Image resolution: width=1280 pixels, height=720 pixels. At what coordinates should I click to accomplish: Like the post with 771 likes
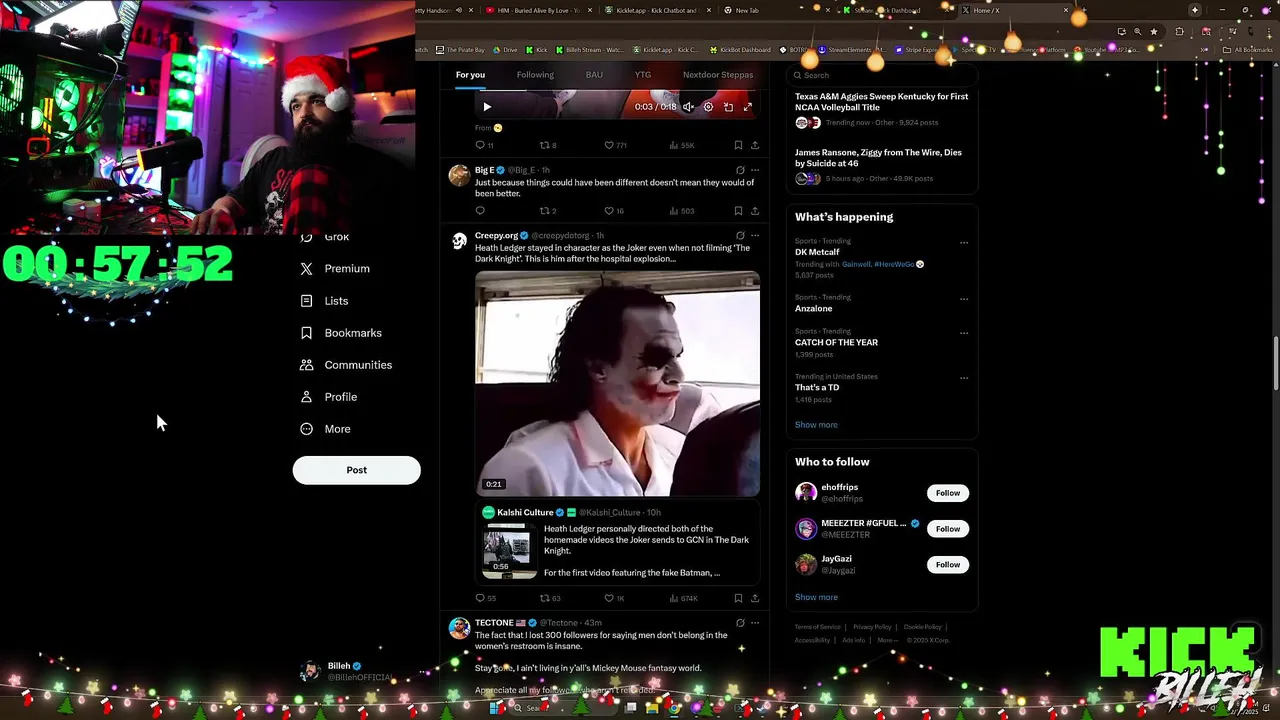(615, 145)
